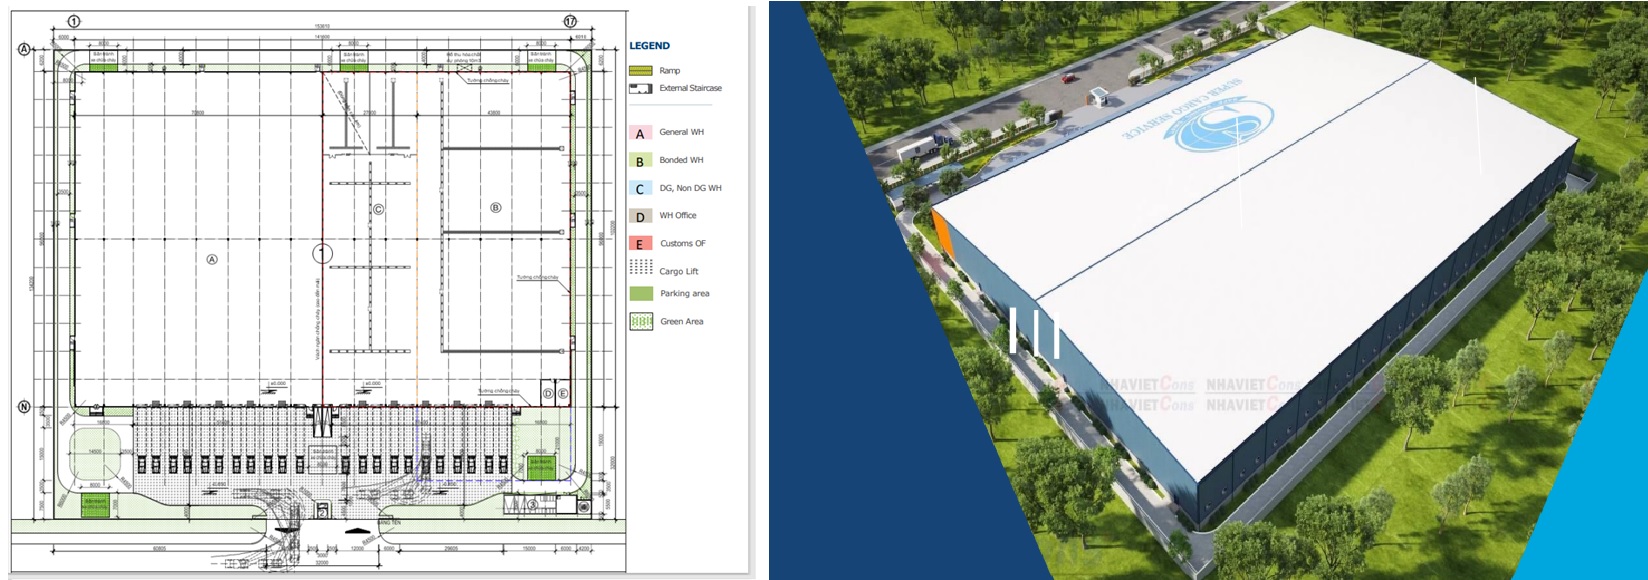Click the red Customs OF swatch labeled E

pos(640,243)
